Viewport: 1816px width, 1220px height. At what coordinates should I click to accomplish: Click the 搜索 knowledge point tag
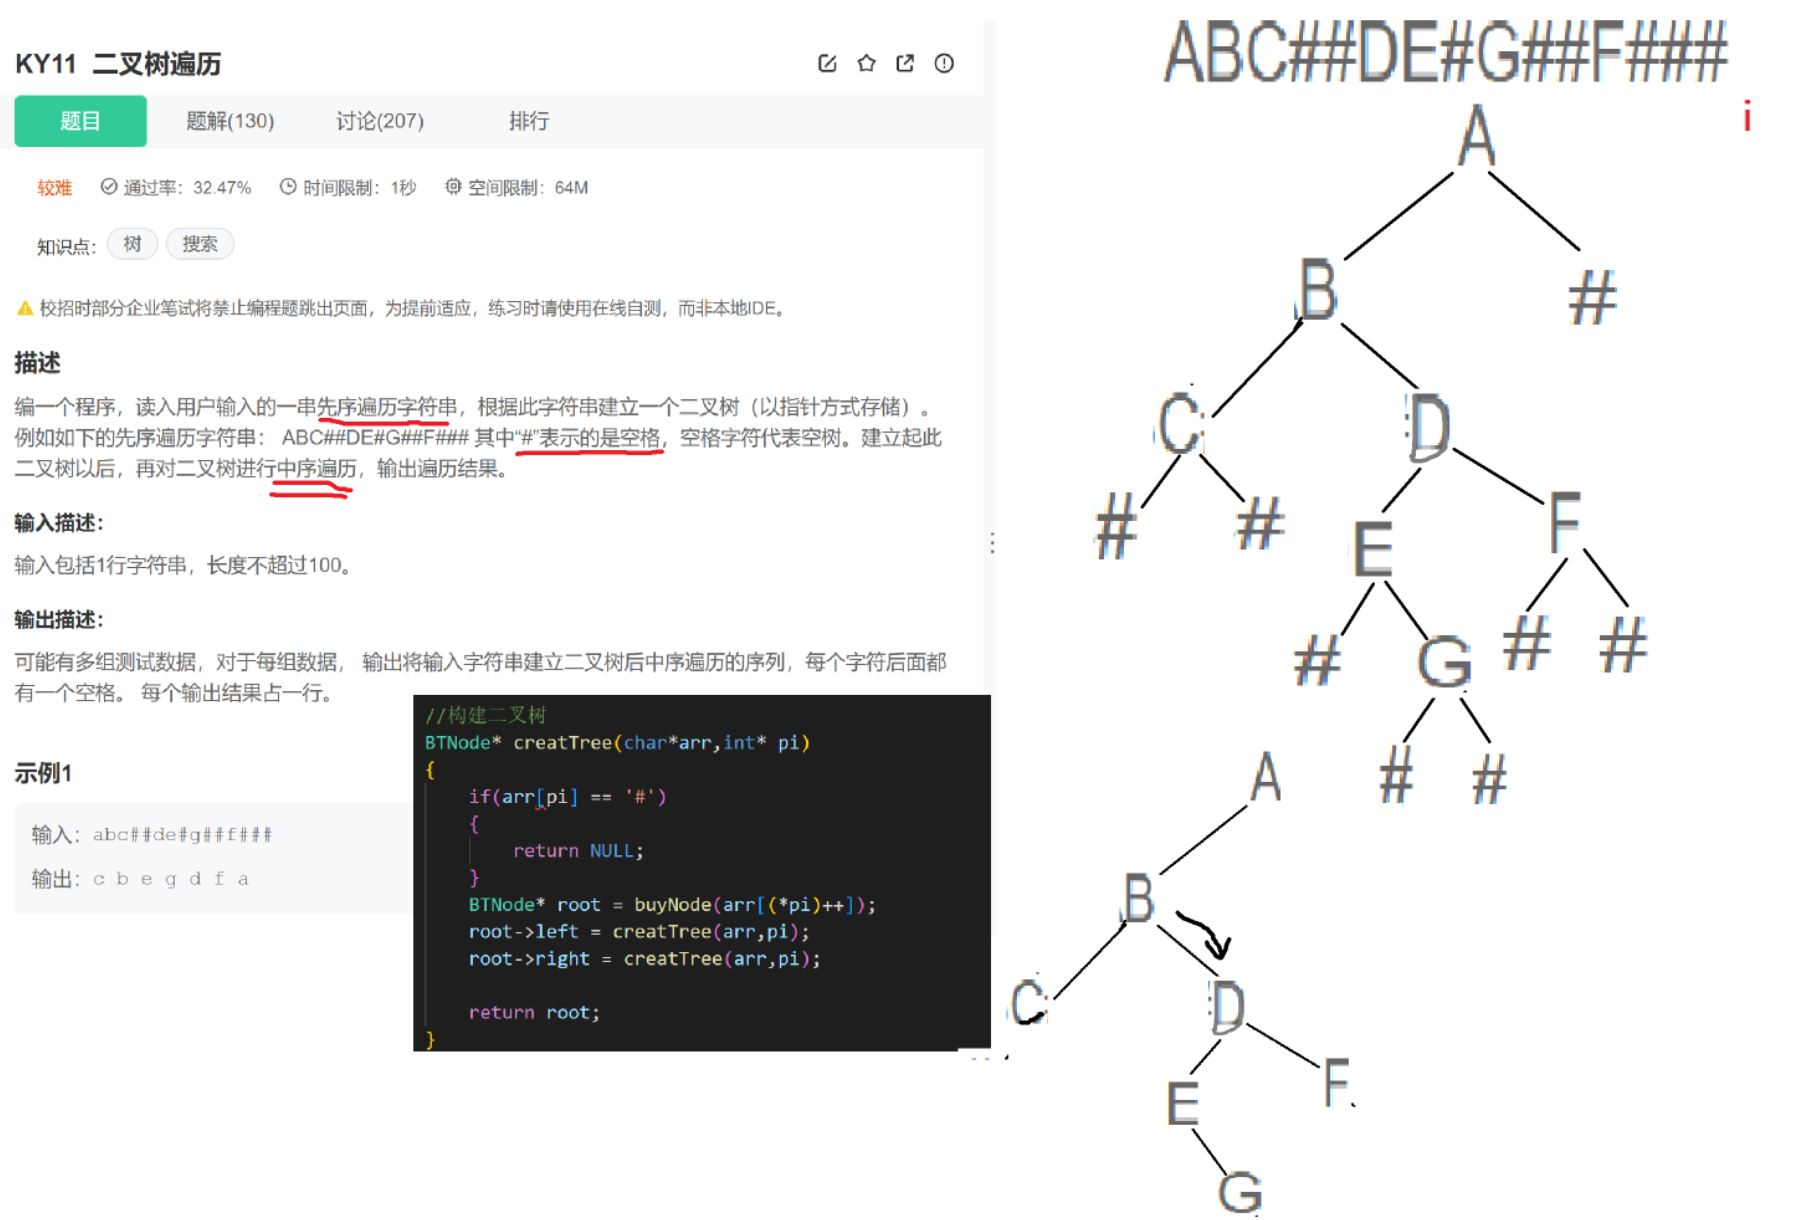coord(200,243)
